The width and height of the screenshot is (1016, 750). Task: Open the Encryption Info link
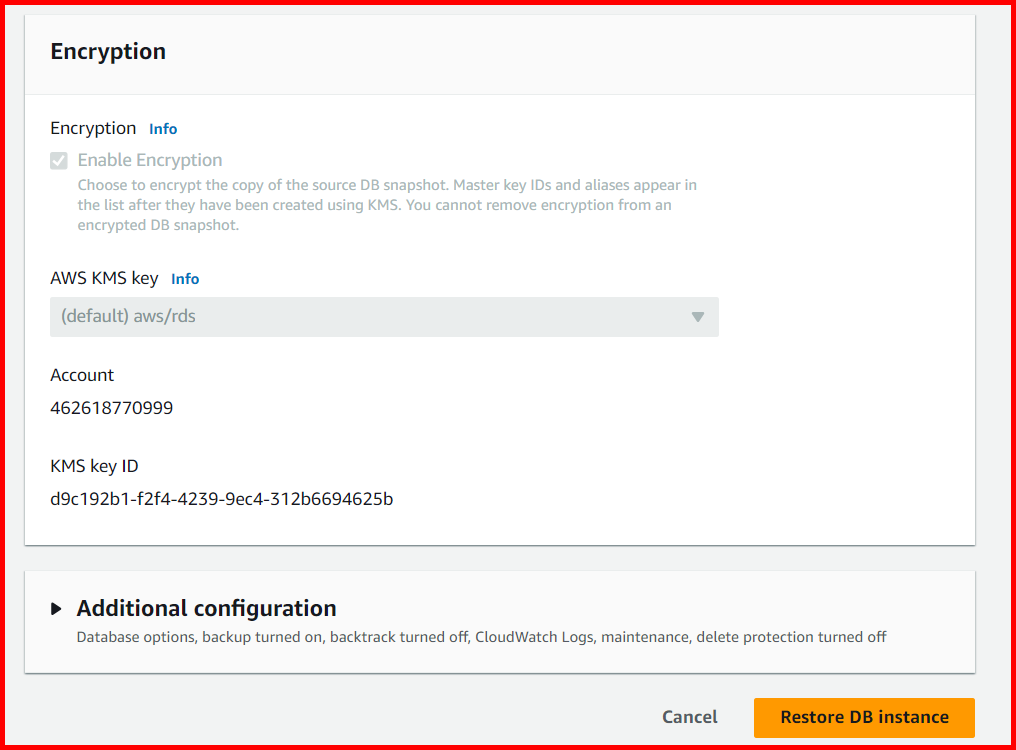(x=163, y=128)
